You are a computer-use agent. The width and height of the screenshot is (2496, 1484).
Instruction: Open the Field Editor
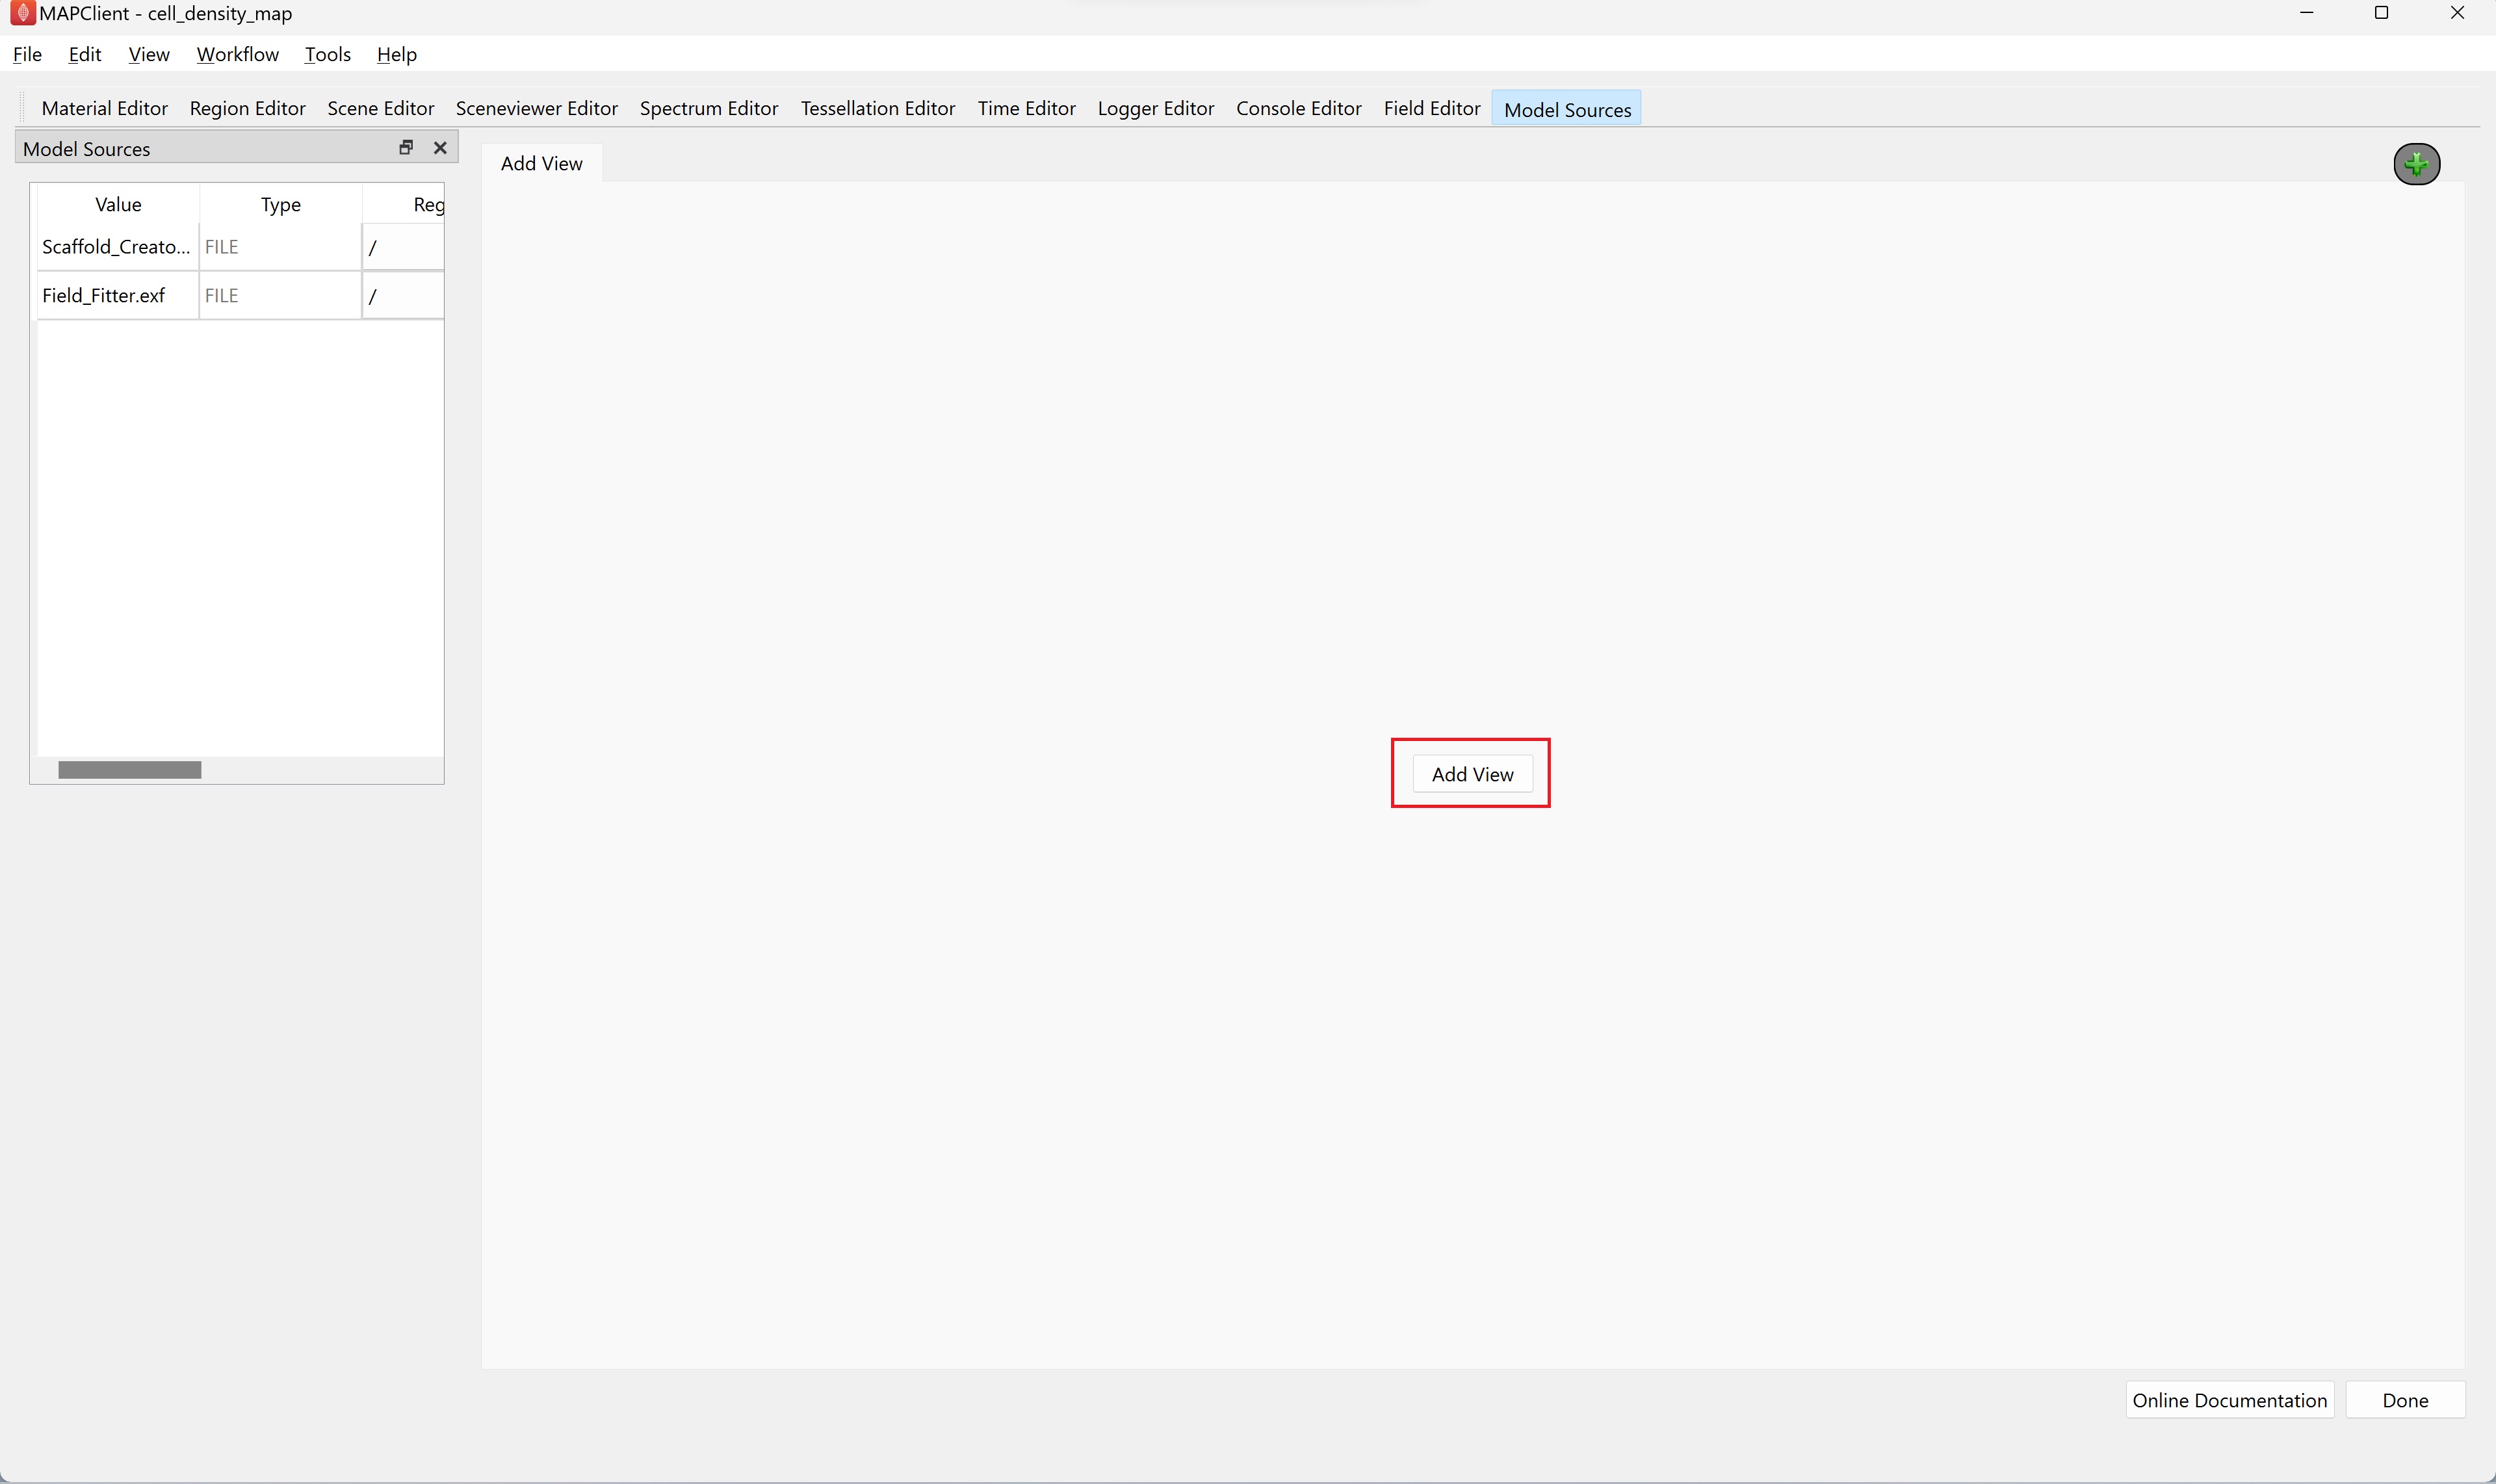pos(1431,108)
